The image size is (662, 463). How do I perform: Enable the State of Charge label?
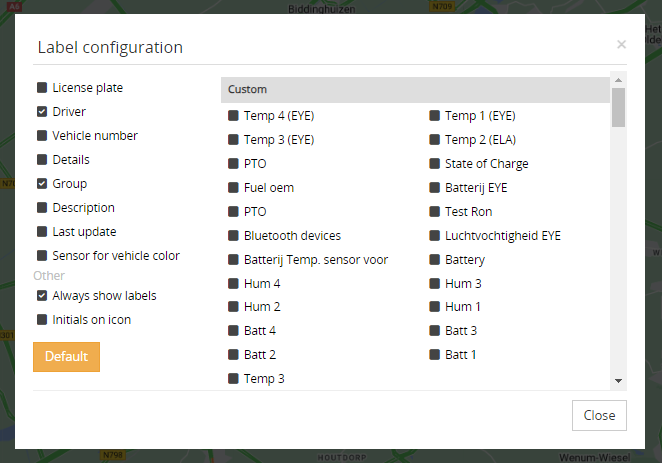434,164
